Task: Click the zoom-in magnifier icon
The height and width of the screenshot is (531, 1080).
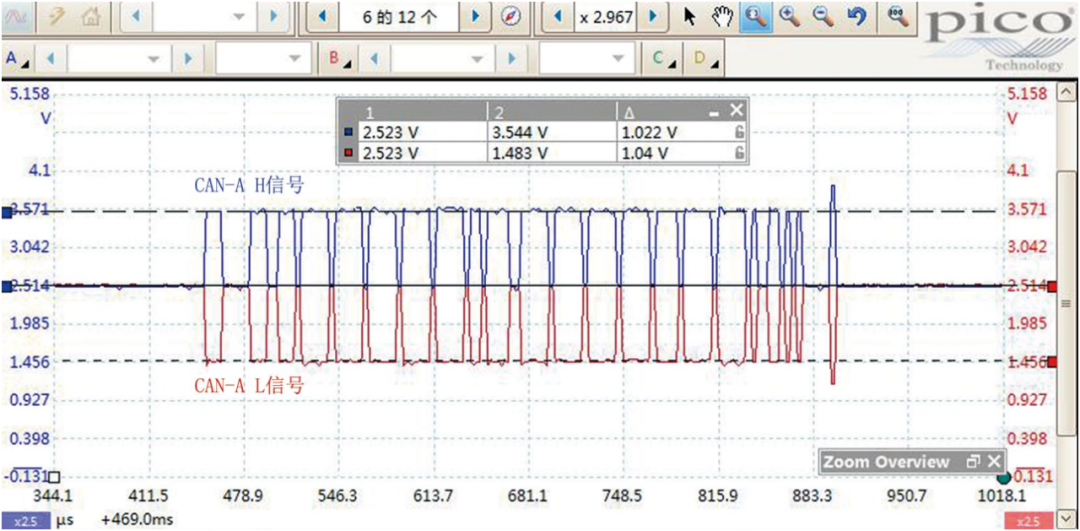Action: click(790, 17)
